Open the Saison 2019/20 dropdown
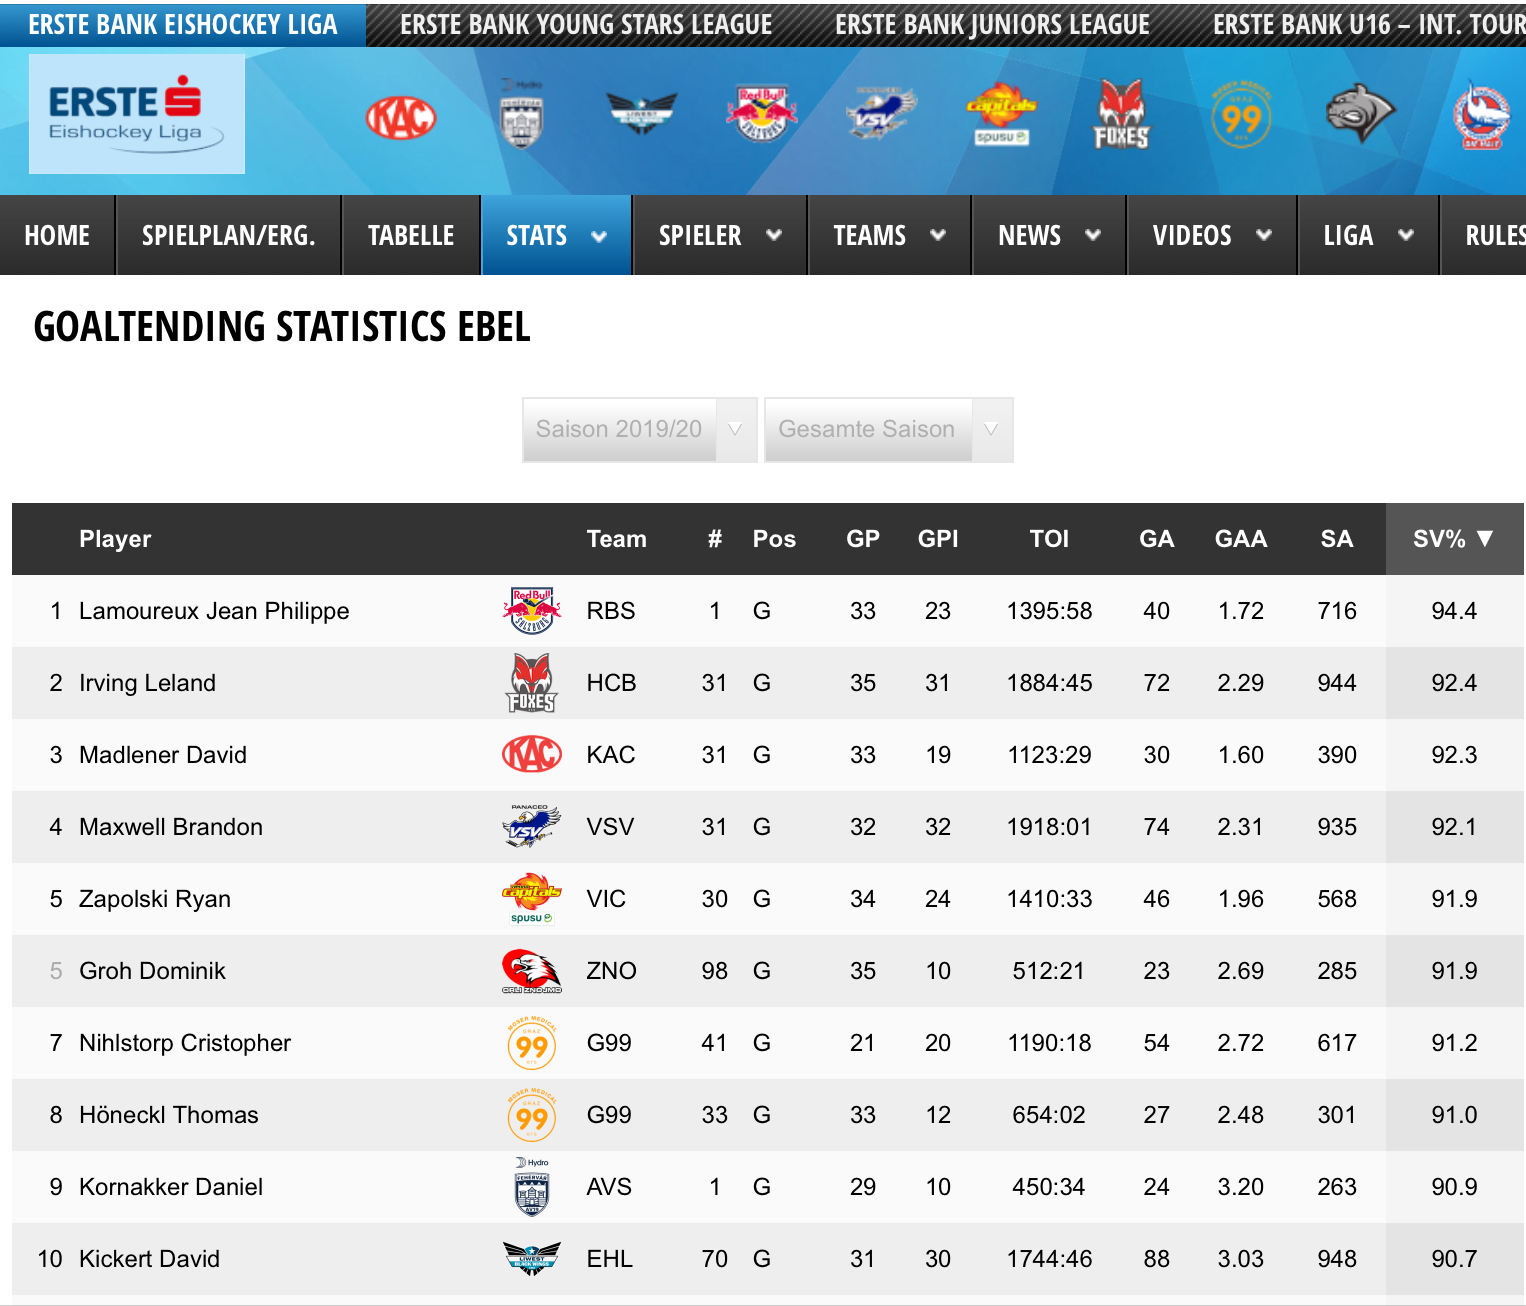1526x1306 pixels. pyautogui.click(x=639, y=430)
